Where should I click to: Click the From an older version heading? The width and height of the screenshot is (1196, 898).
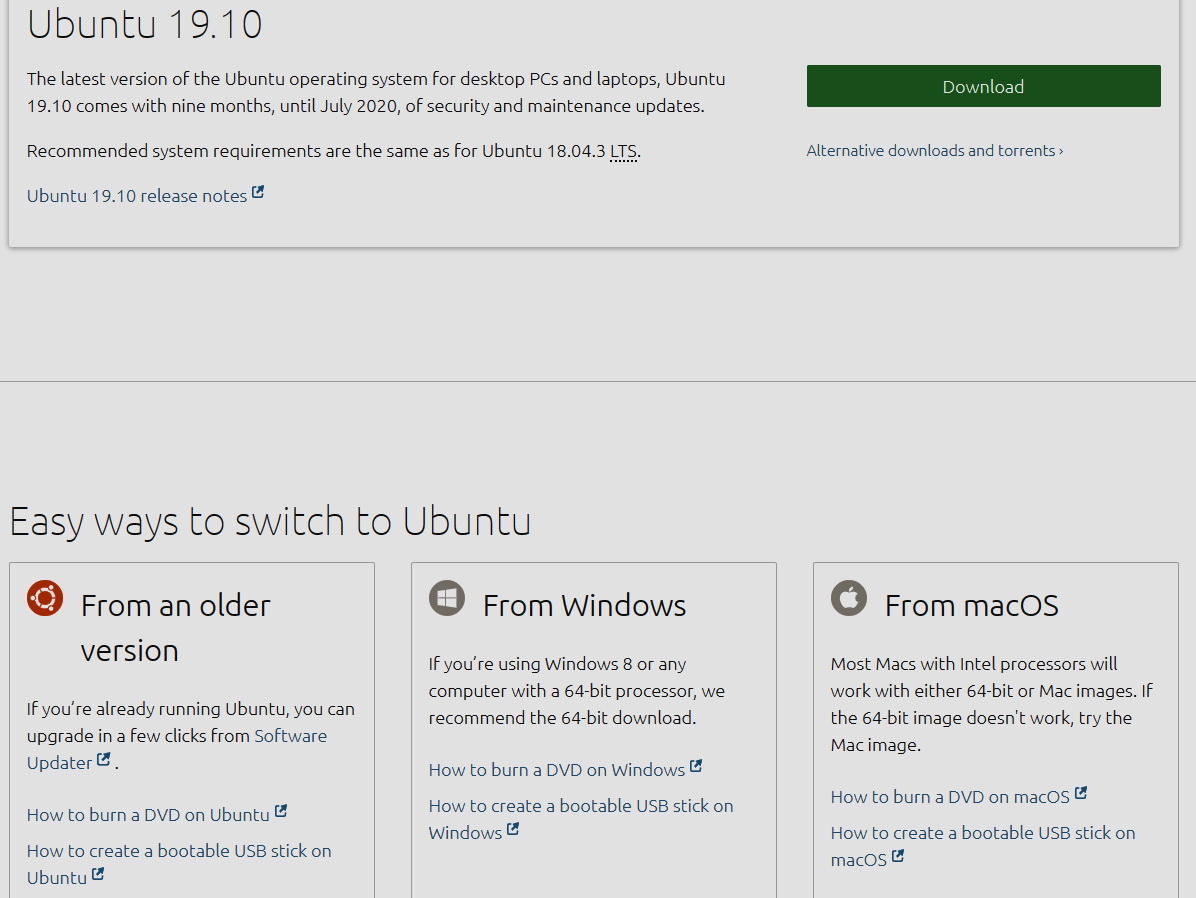(175, 628)
